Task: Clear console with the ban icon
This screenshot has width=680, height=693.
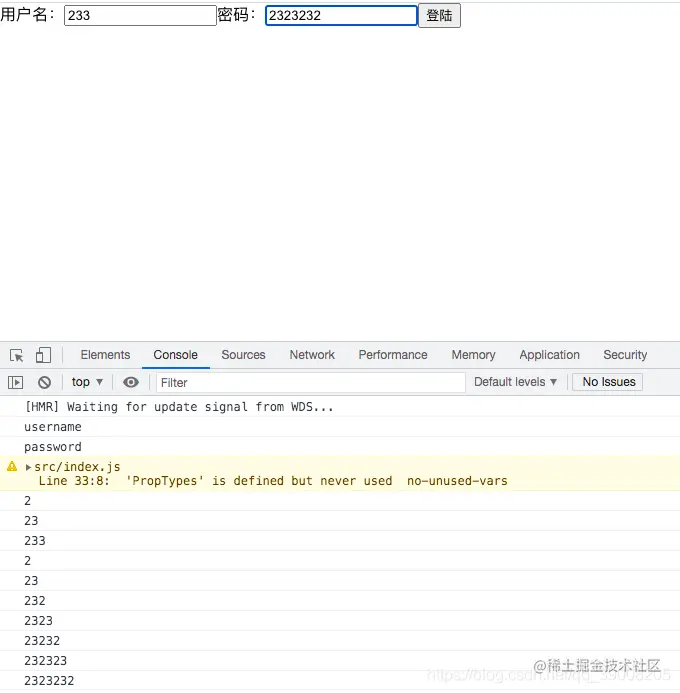Action: [x=44, y=382]
